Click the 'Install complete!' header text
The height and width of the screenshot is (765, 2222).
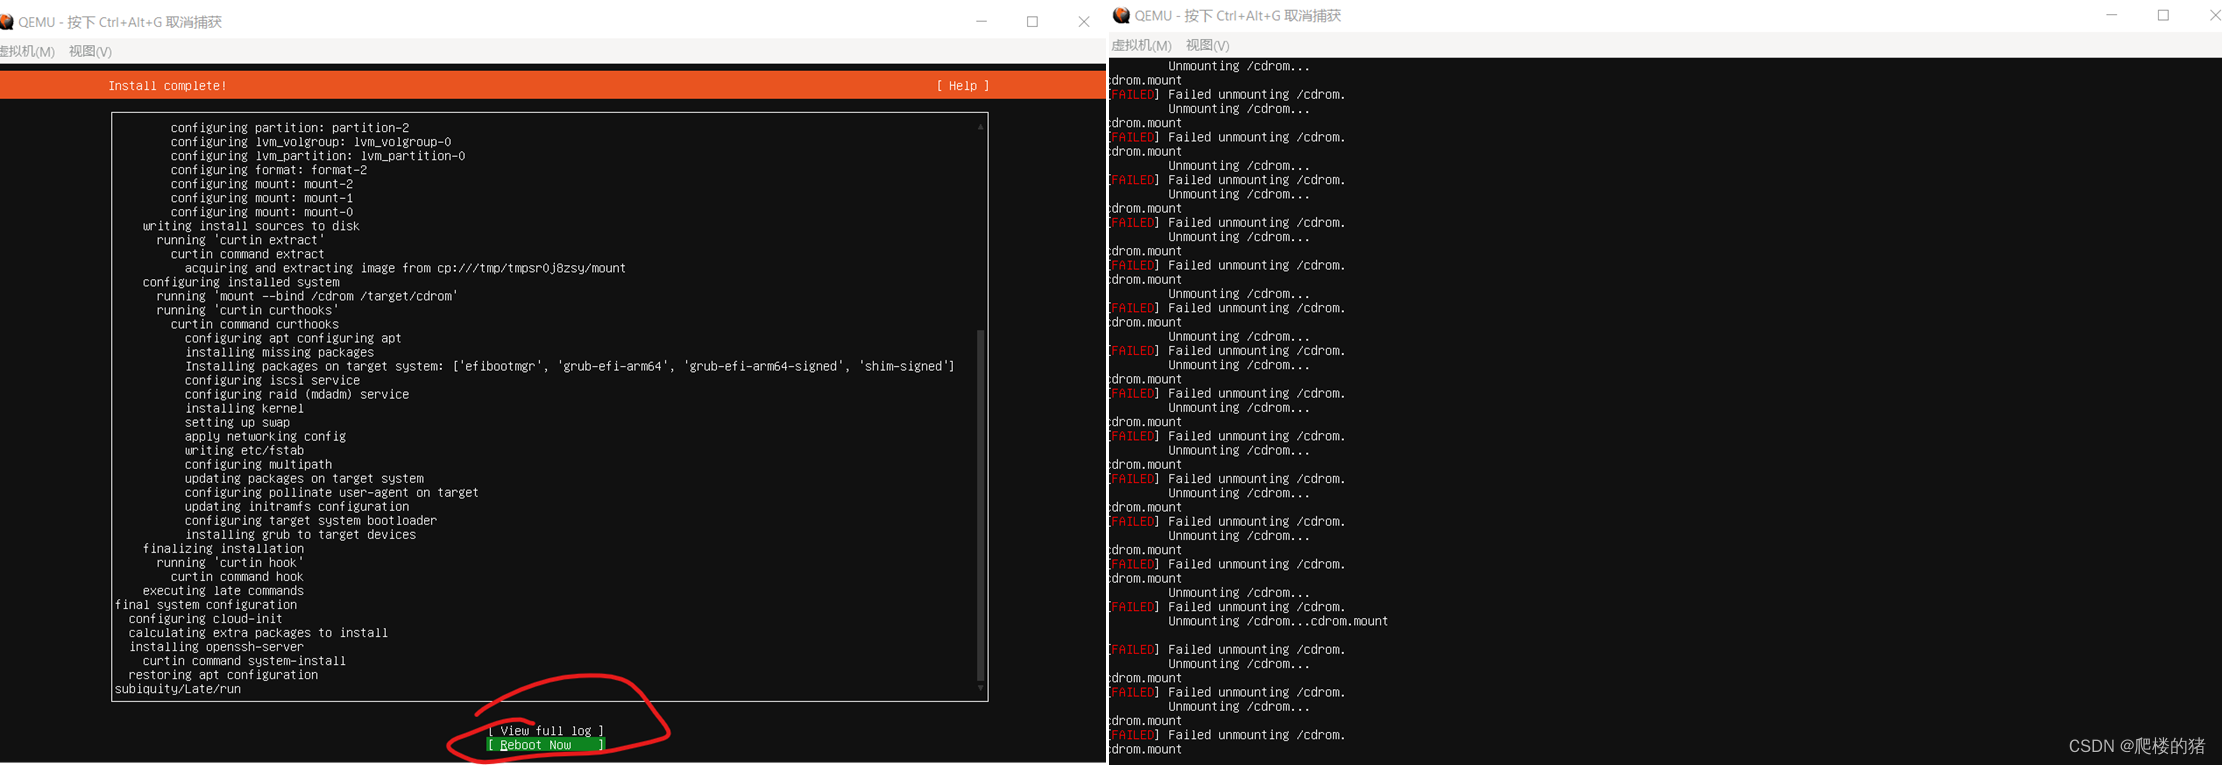click(168, 86)
